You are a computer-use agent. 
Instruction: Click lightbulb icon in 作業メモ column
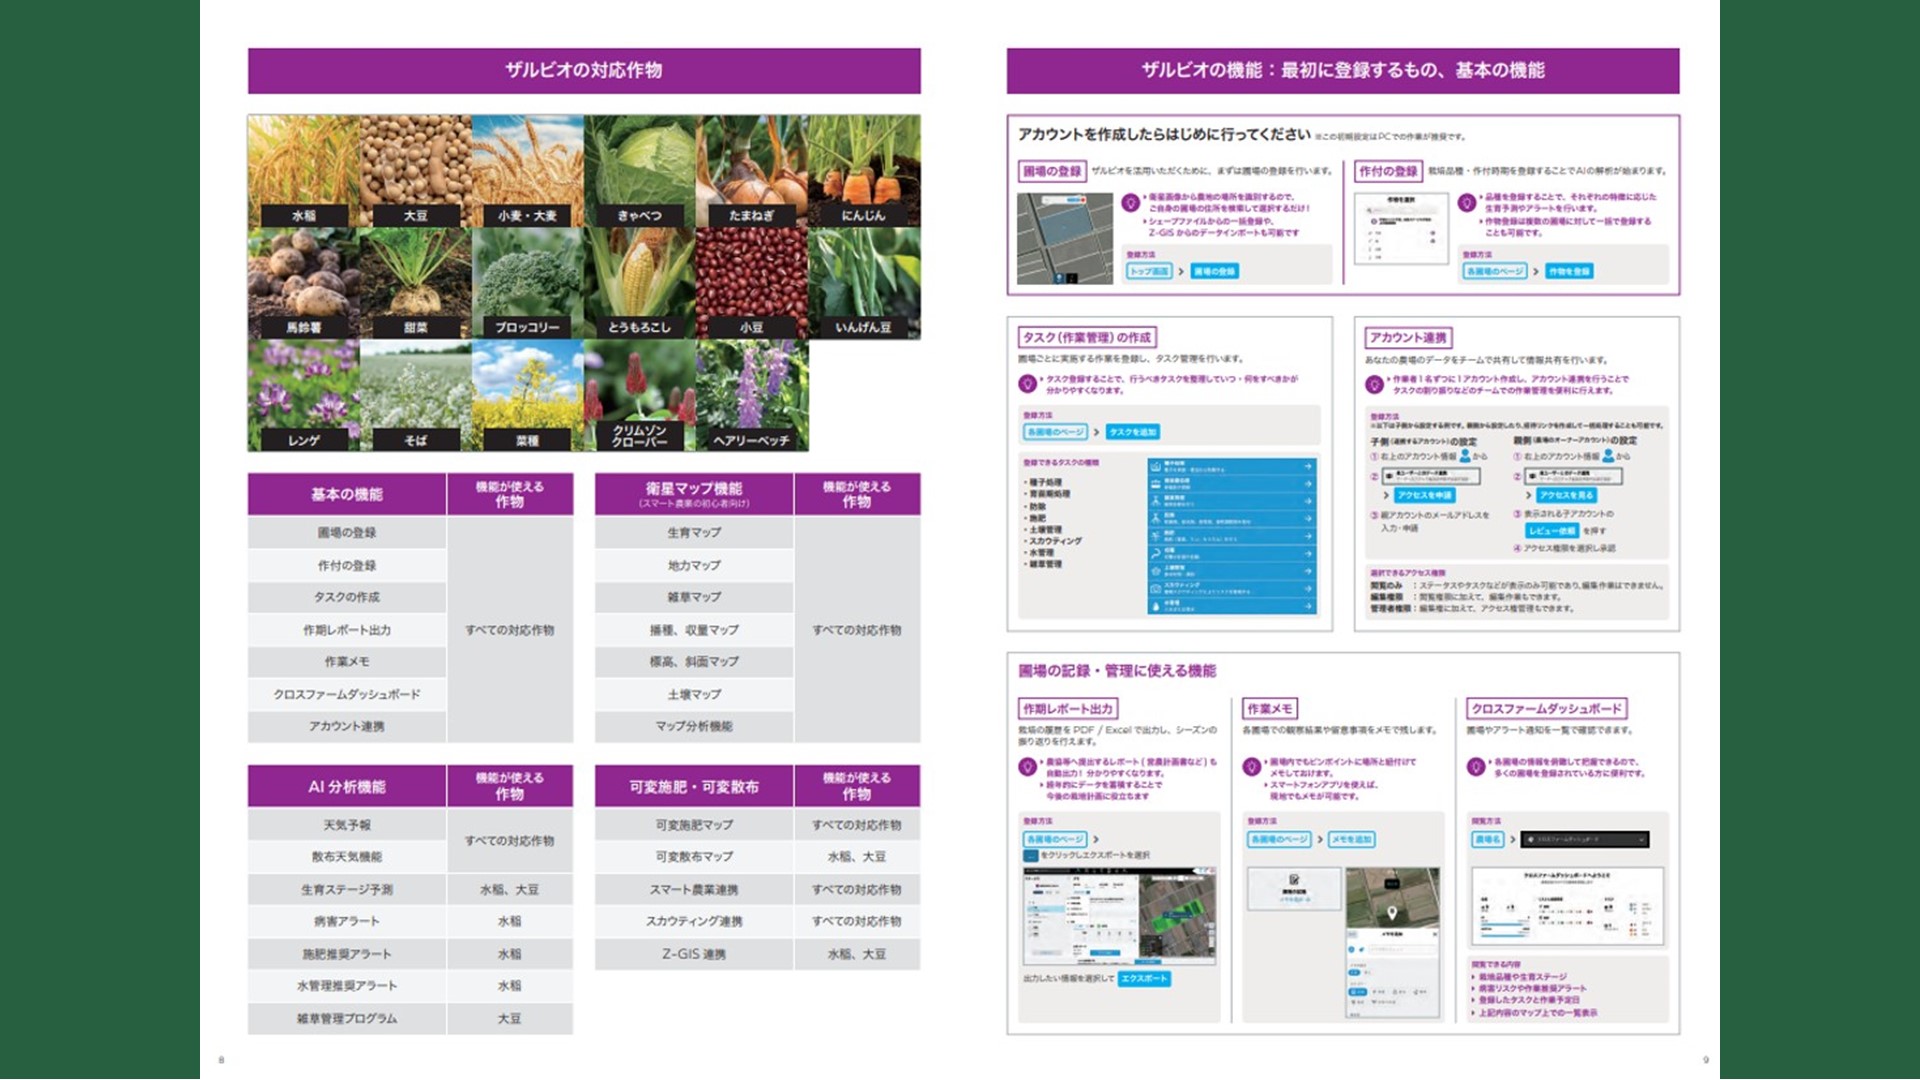(1251, 767)
